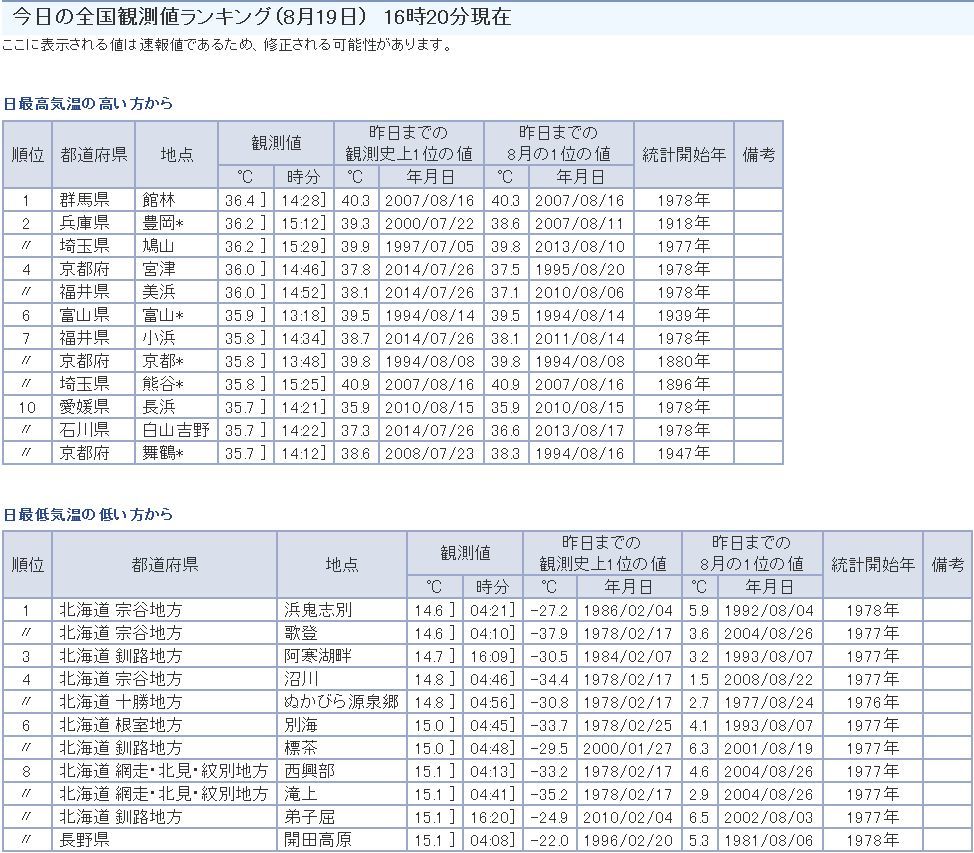Screen dimensions: 974x853
Task: Click the 鳩山 observation point
Action: [159, 246]
